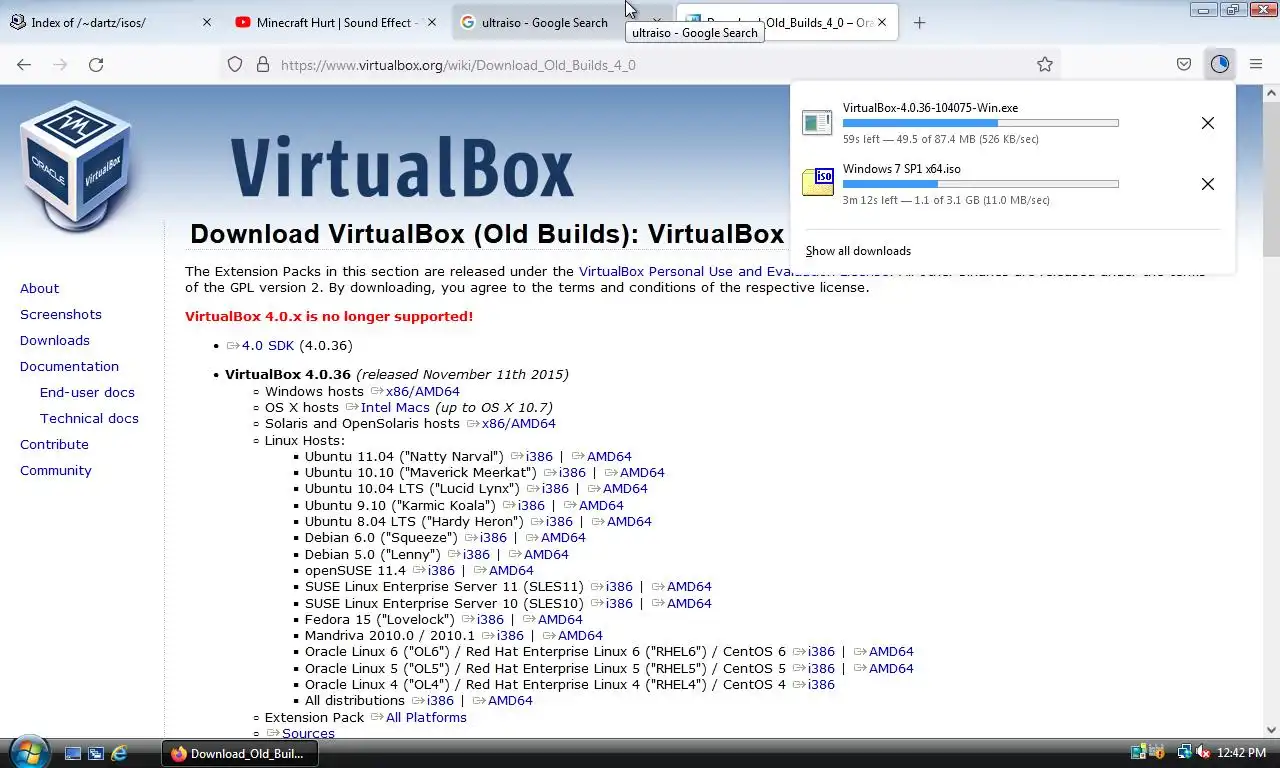Viewport: 1280px width, 768px height.
Task: Show all downloads
Action: point(858,251)
